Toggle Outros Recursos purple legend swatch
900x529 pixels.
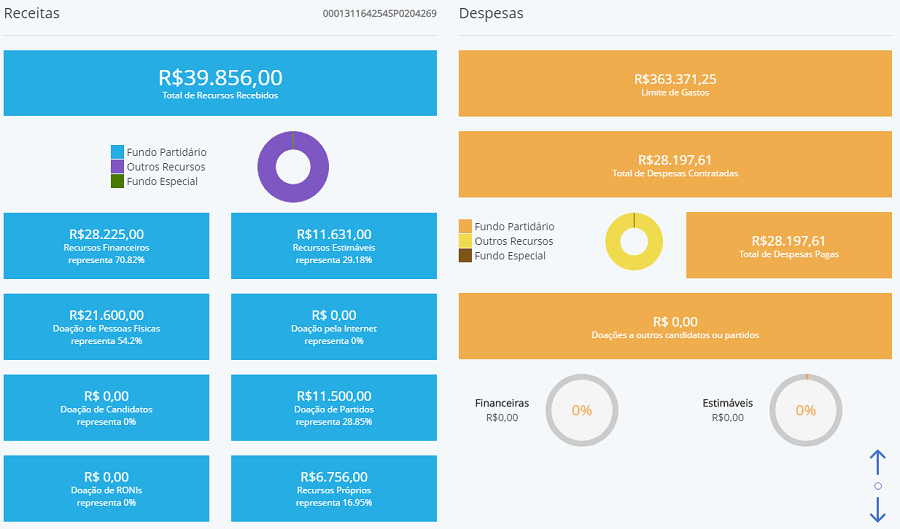117,166
